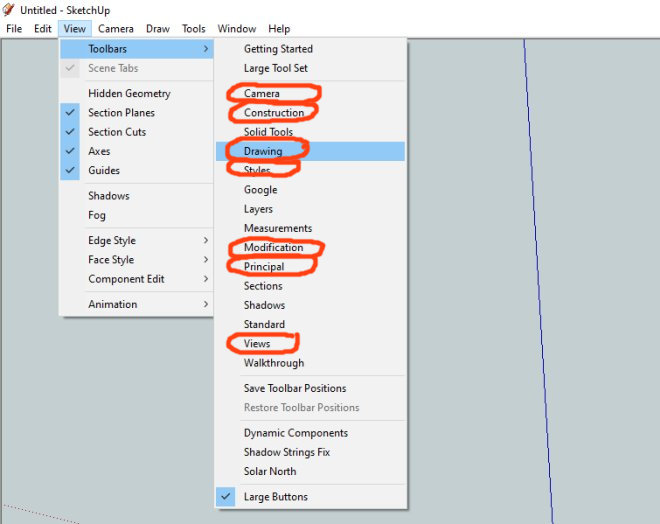Enable the Shadow Strings Fix toolbar
Viewport: 660px width, 524px height.
(x=311, y=452)
